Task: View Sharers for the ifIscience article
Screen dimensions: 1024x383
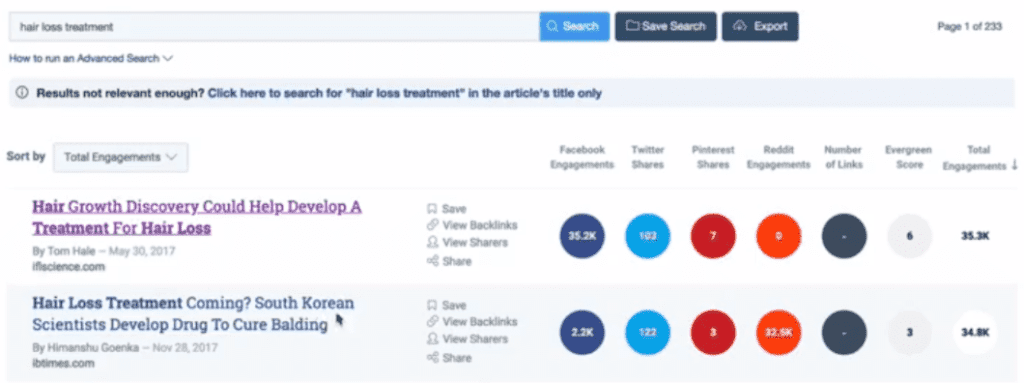Action: (x=467, y=242)
